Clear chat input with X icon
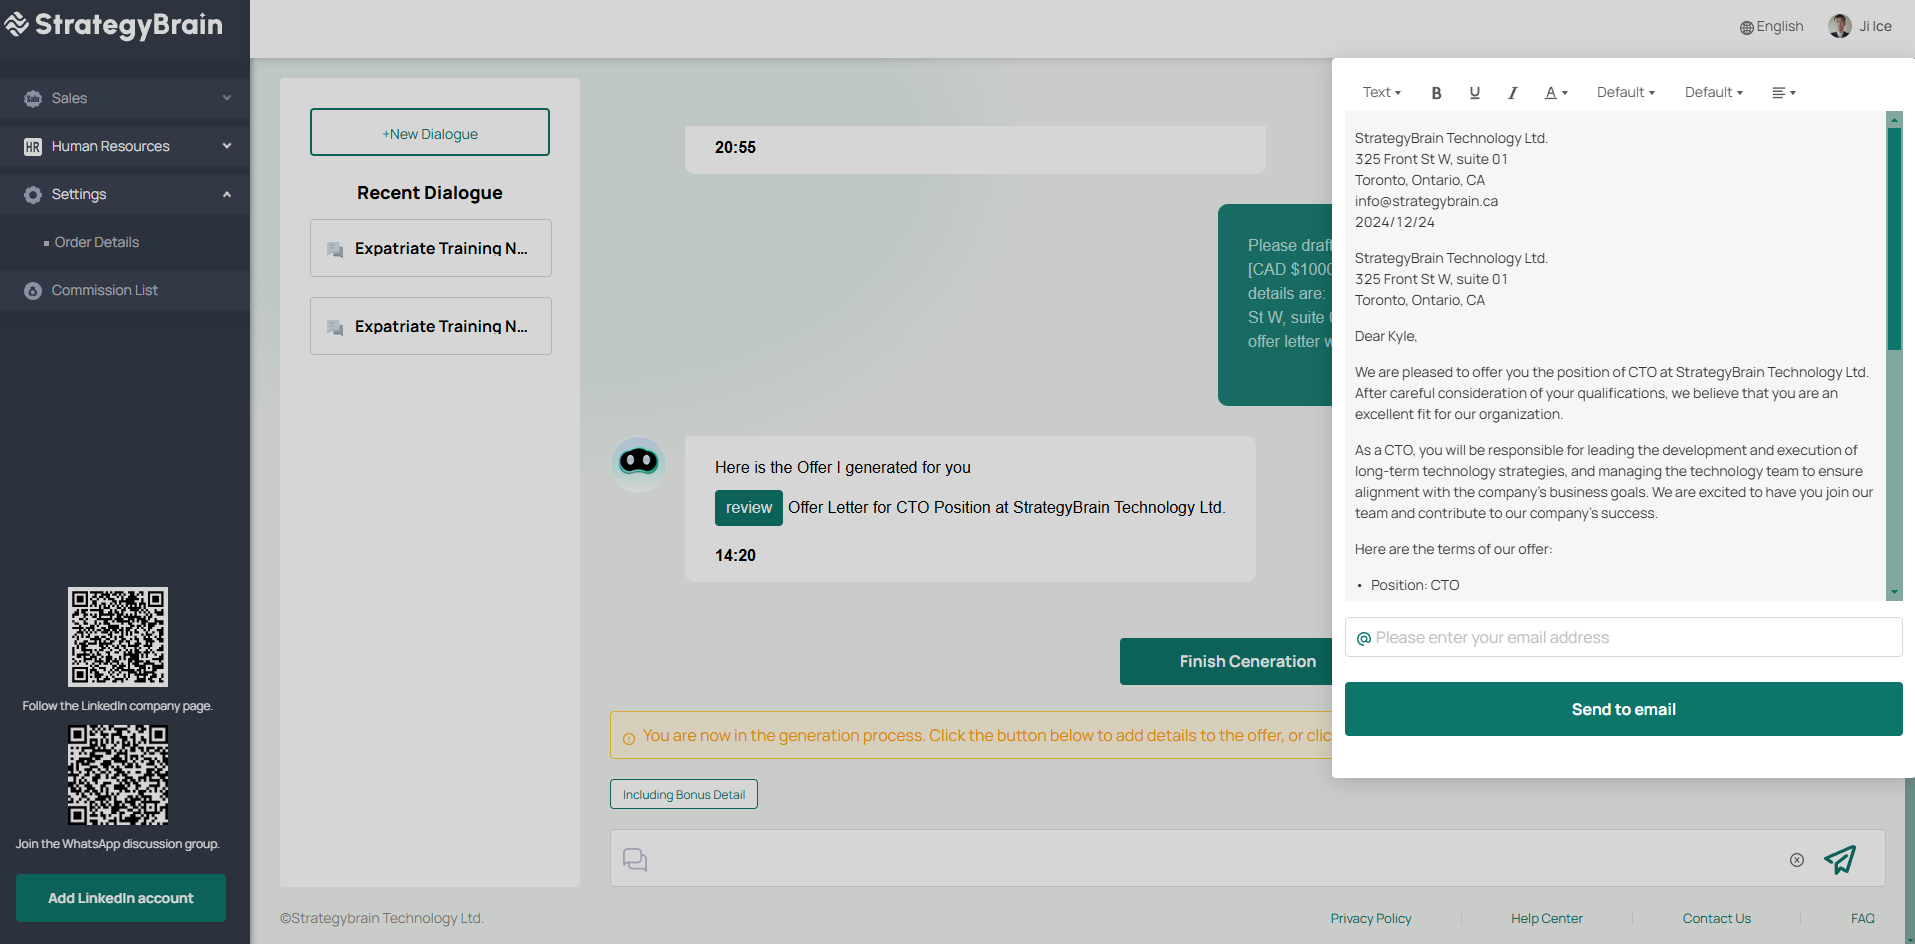This screenshot has height=944, width=1915. pyautogui.click(x=1797, y=860)
